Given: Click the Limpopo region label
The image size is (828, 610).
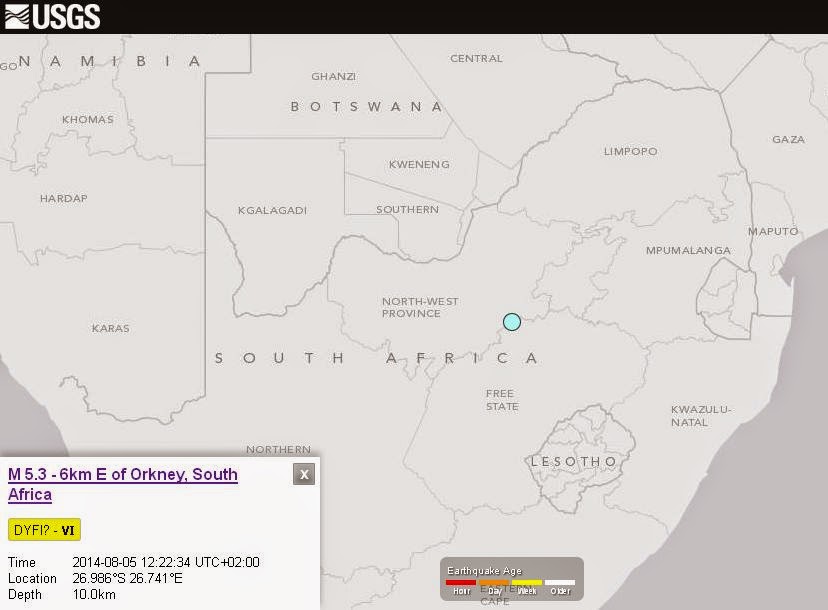Looking at the screenshot, I should (x=631, y=151).
